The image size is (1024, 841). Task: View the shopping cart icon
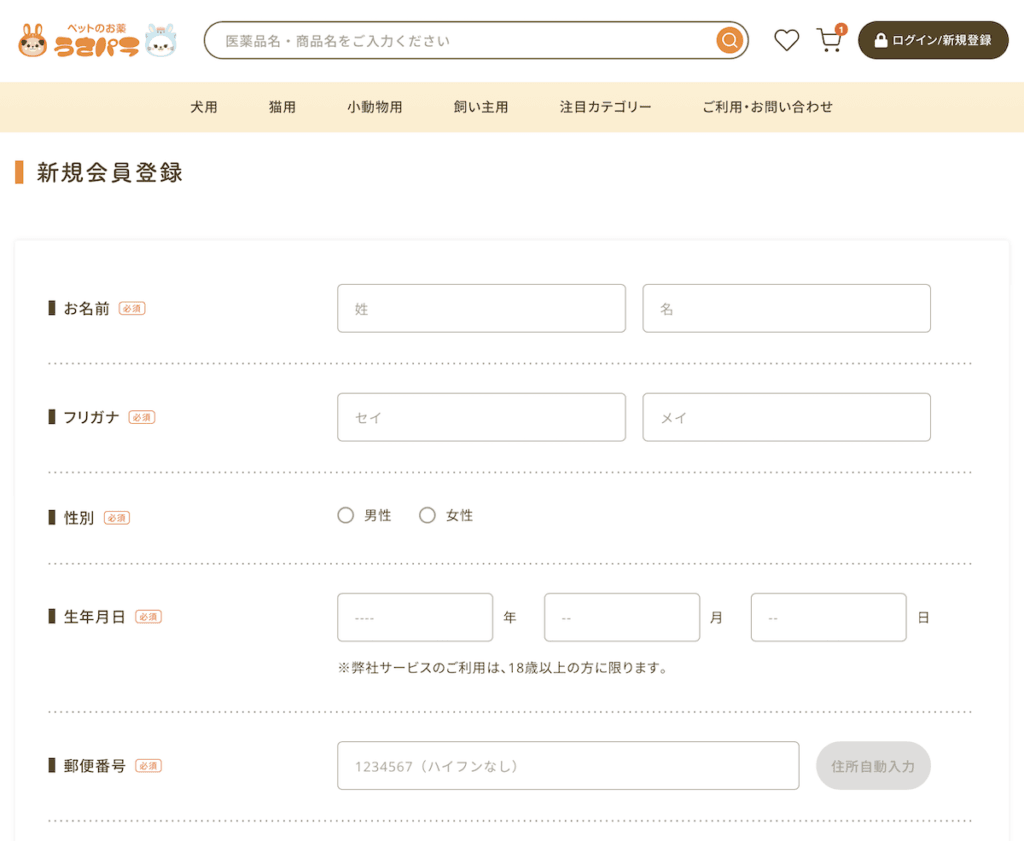point(830,41)
